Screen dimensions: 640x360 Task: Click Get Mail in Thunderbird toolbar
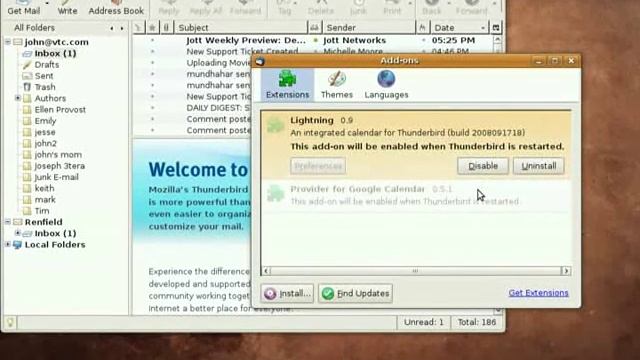point(23,8)
